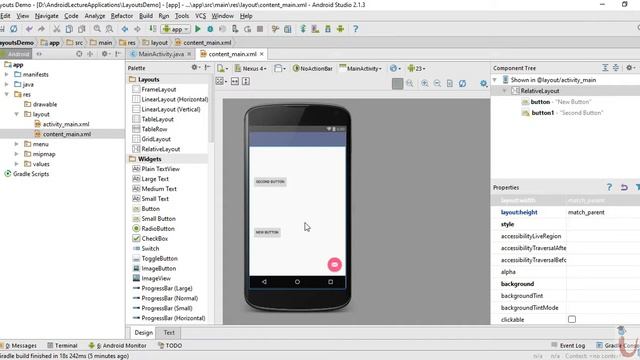
Task: Zoom in on the design preview
Action: [x=425, y=83]
